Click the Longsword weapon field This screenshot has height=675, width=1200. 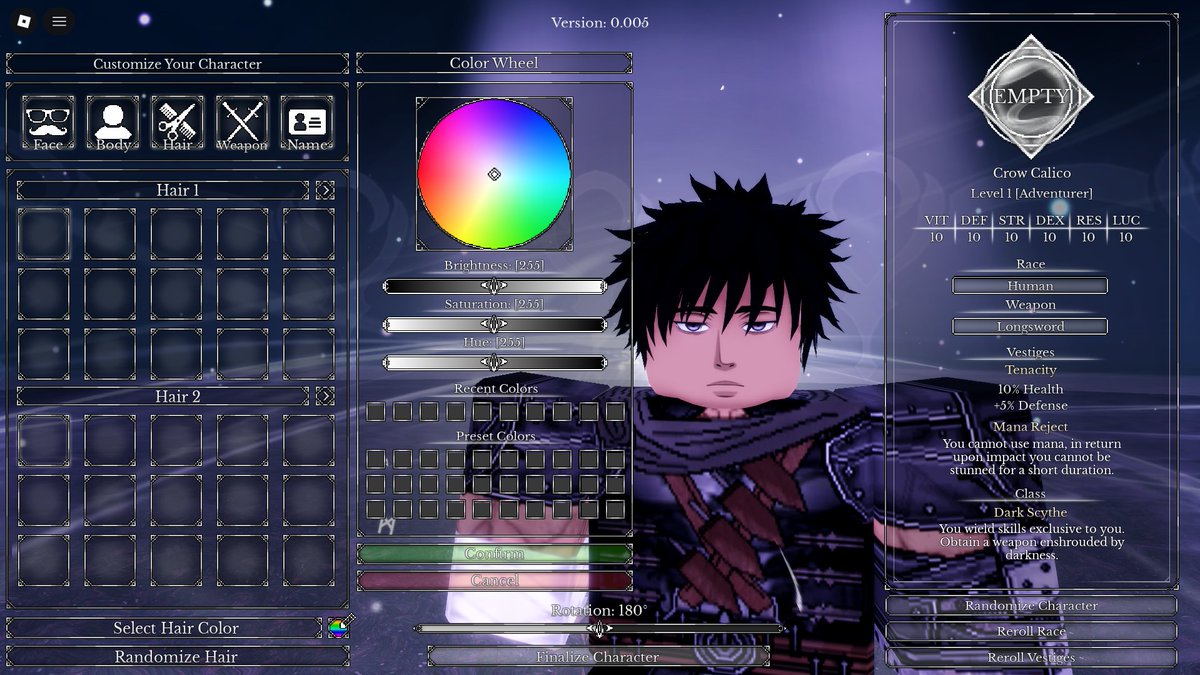[x=1030, y=327]
